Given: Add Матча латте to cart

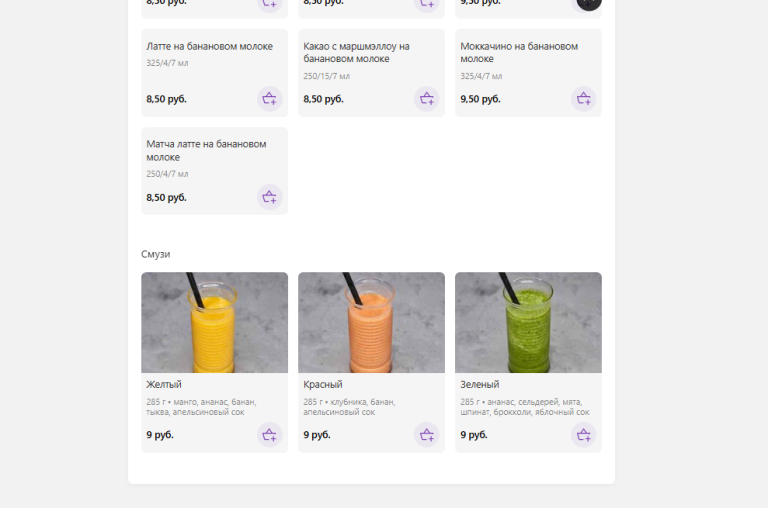Looking at the screenshot, I should click(269, 197).
